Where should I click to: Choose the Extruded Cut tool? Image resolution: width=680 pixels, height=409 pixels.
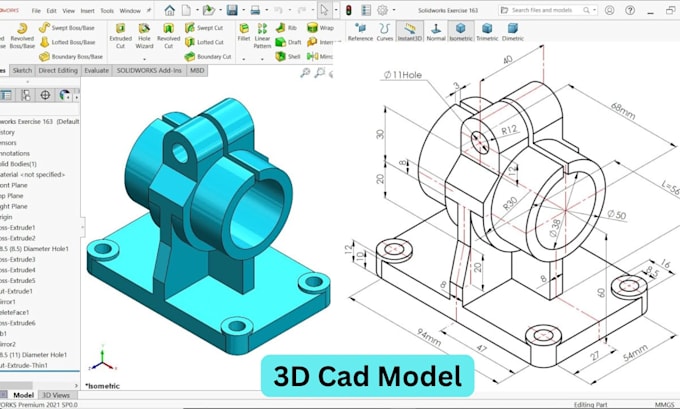click(x=120, y=36)
